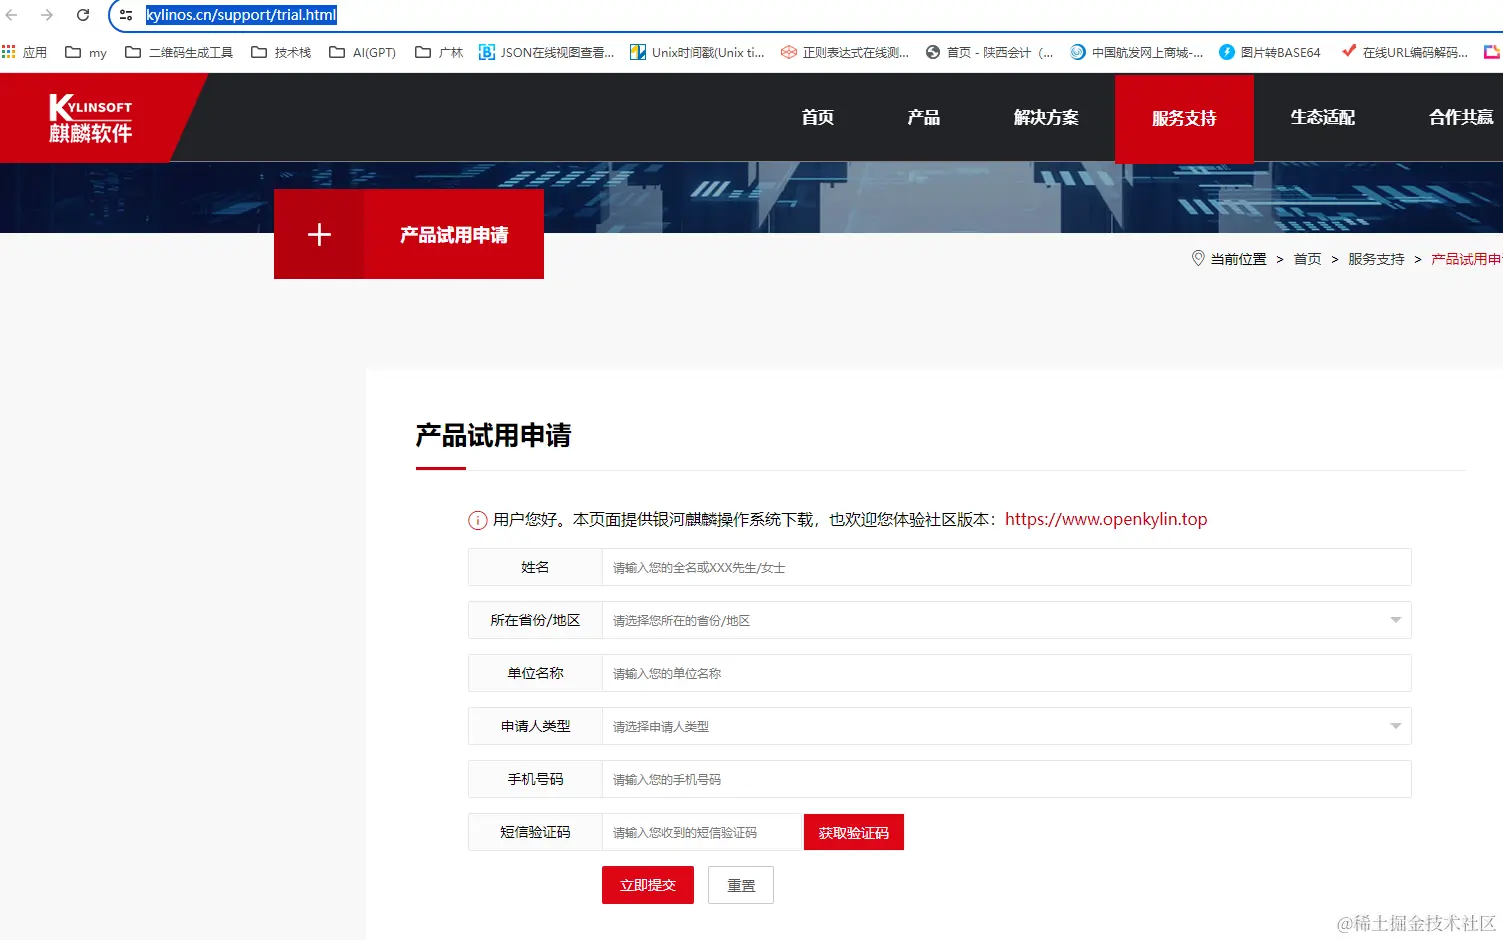The width and height of the screenshot is (1503, 940).
Task: Open Unix时间戳 bookmark
Action: click(697, 52)
